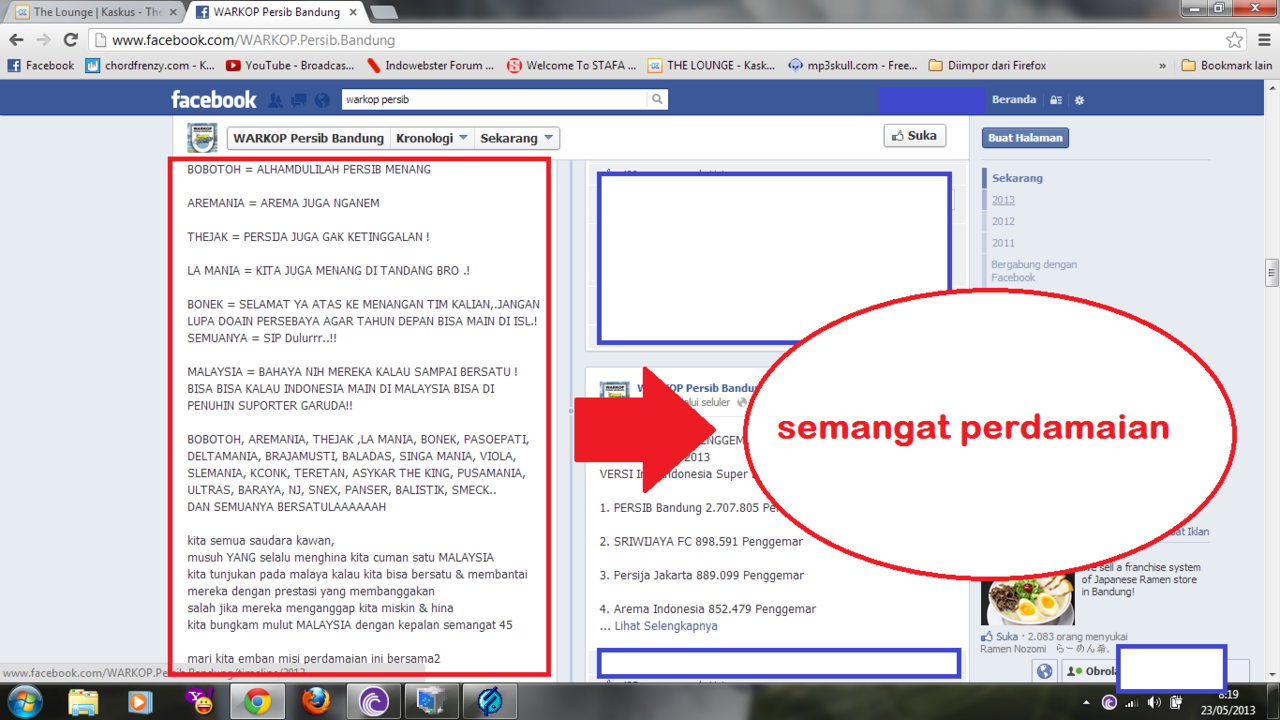Viewport: 1280px width, 720px height.
Task: Open the Chrome menu icon
Action: (x=1264, y=40)
